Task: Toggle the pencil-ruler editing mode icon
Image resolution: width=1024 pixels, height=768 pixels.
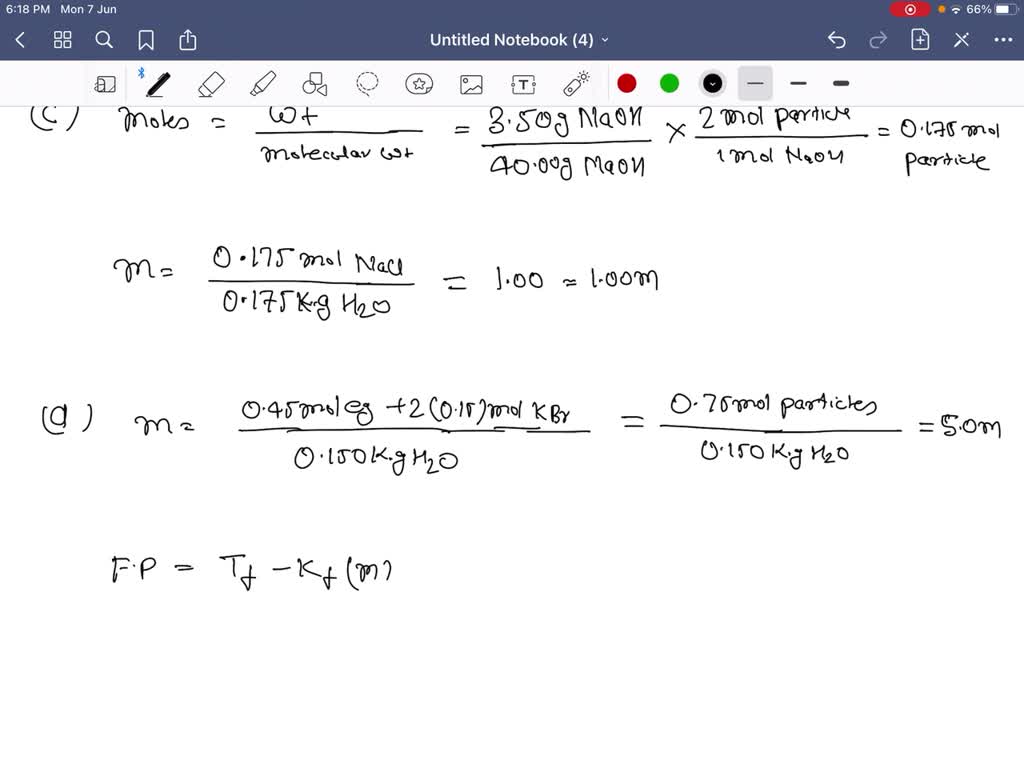Action: point(961,40)
